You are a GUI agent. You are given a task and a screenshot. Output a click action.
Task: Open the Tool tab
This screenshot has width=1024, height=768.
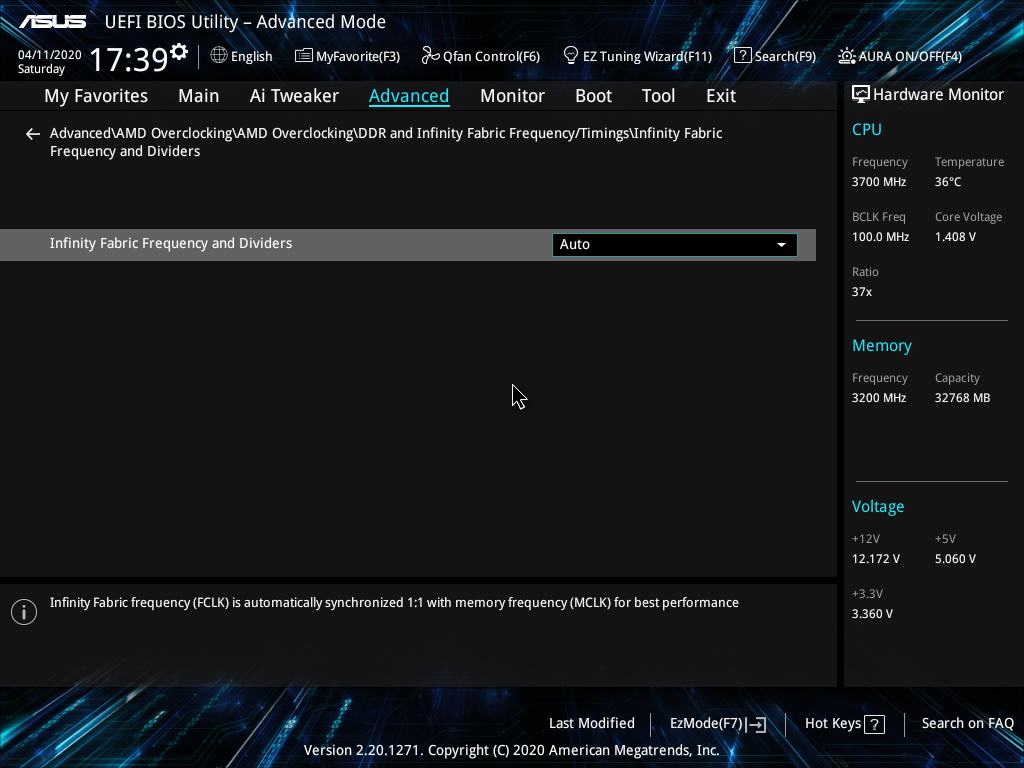tap(658, 96)
